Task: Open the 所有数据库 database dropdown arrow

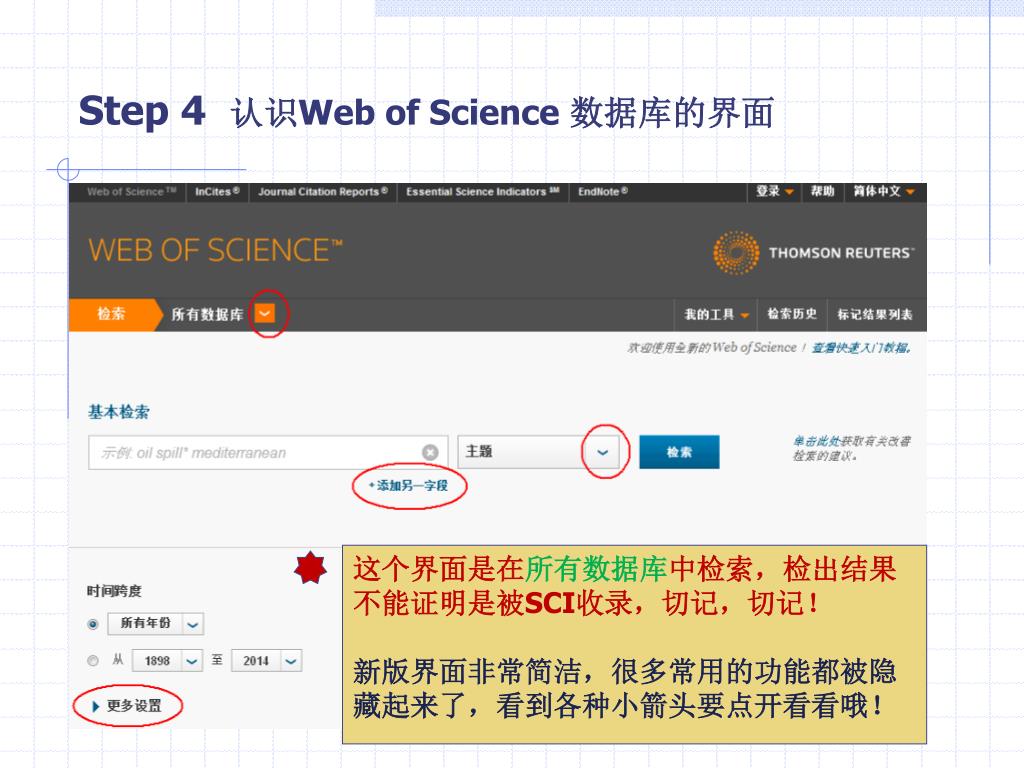Action: coord(265,313)
